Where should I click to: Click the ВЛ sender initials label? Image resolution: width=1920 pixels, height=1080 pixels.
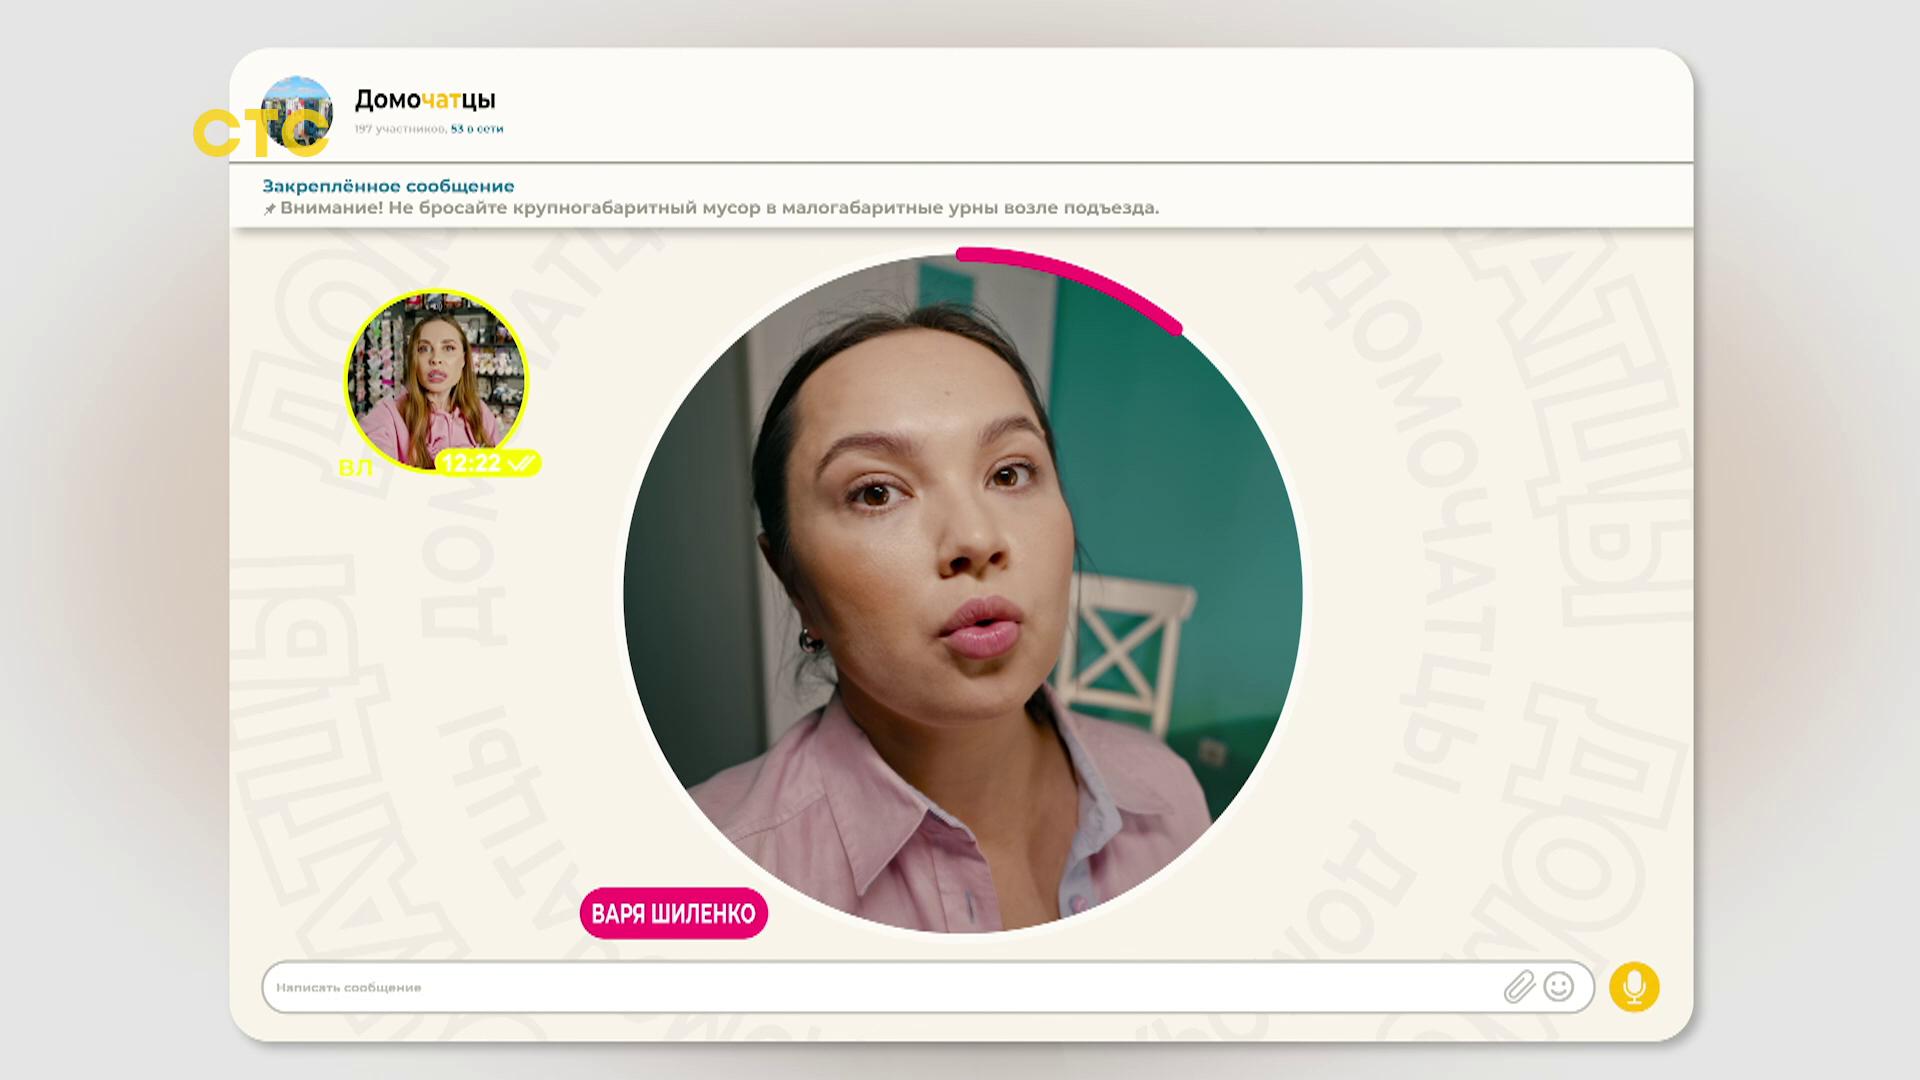point(355,467)
